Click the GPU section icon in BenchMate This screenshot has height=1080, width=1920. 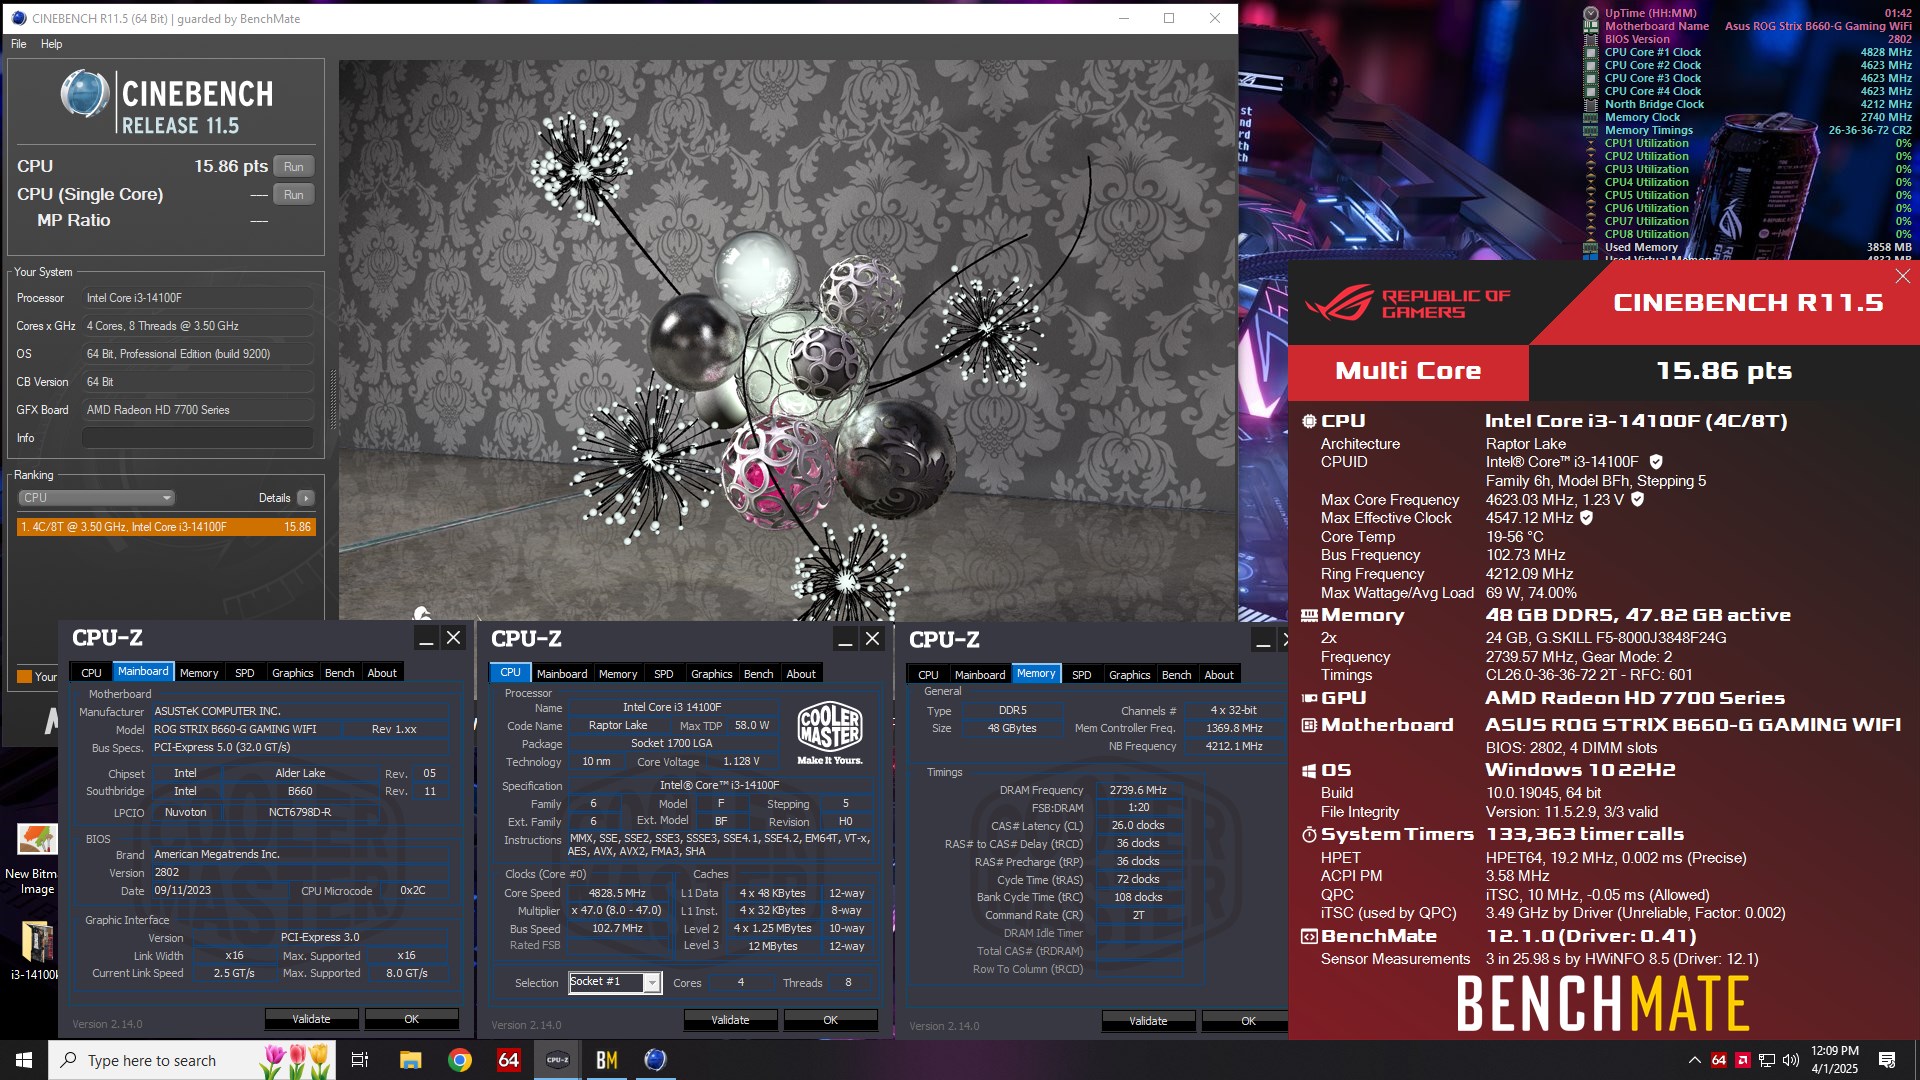pos(1309,699)
